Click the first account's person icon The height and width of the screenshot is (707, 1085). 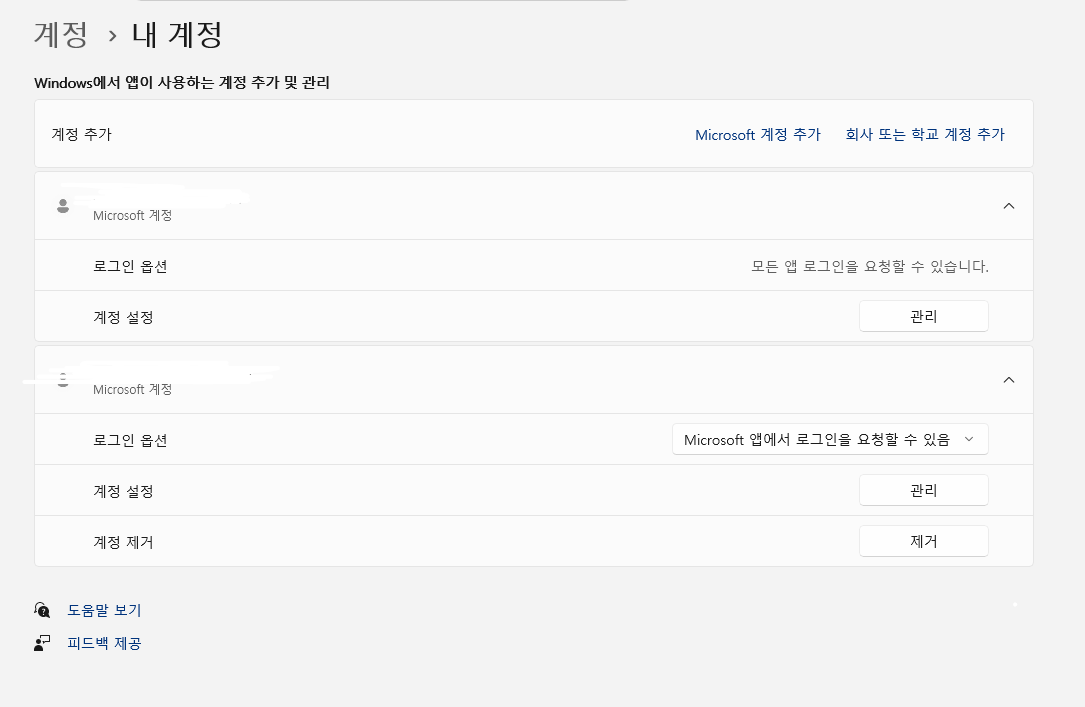(63, 206)
